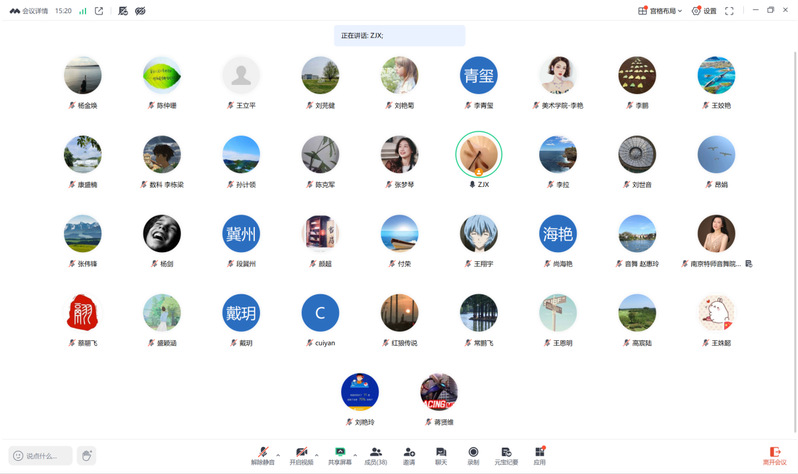798x474 pixels.
Task: Open the 成员(38) members panel
Action: coord(375,455)
